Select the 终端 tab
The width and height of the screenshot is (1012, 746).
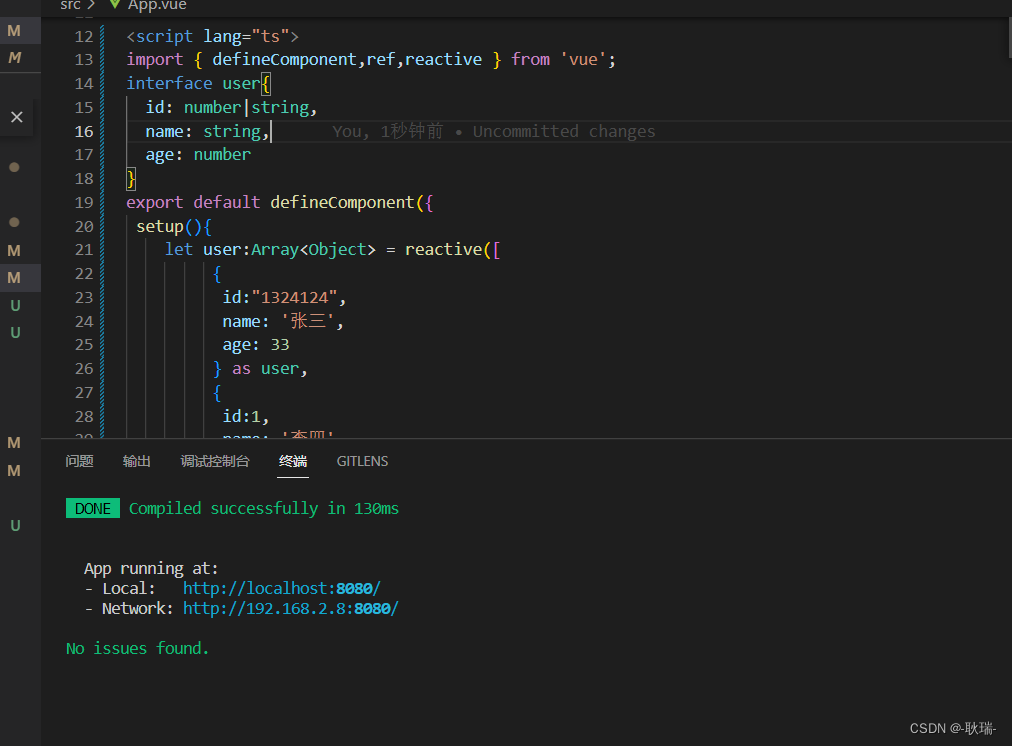click(293, 461)
